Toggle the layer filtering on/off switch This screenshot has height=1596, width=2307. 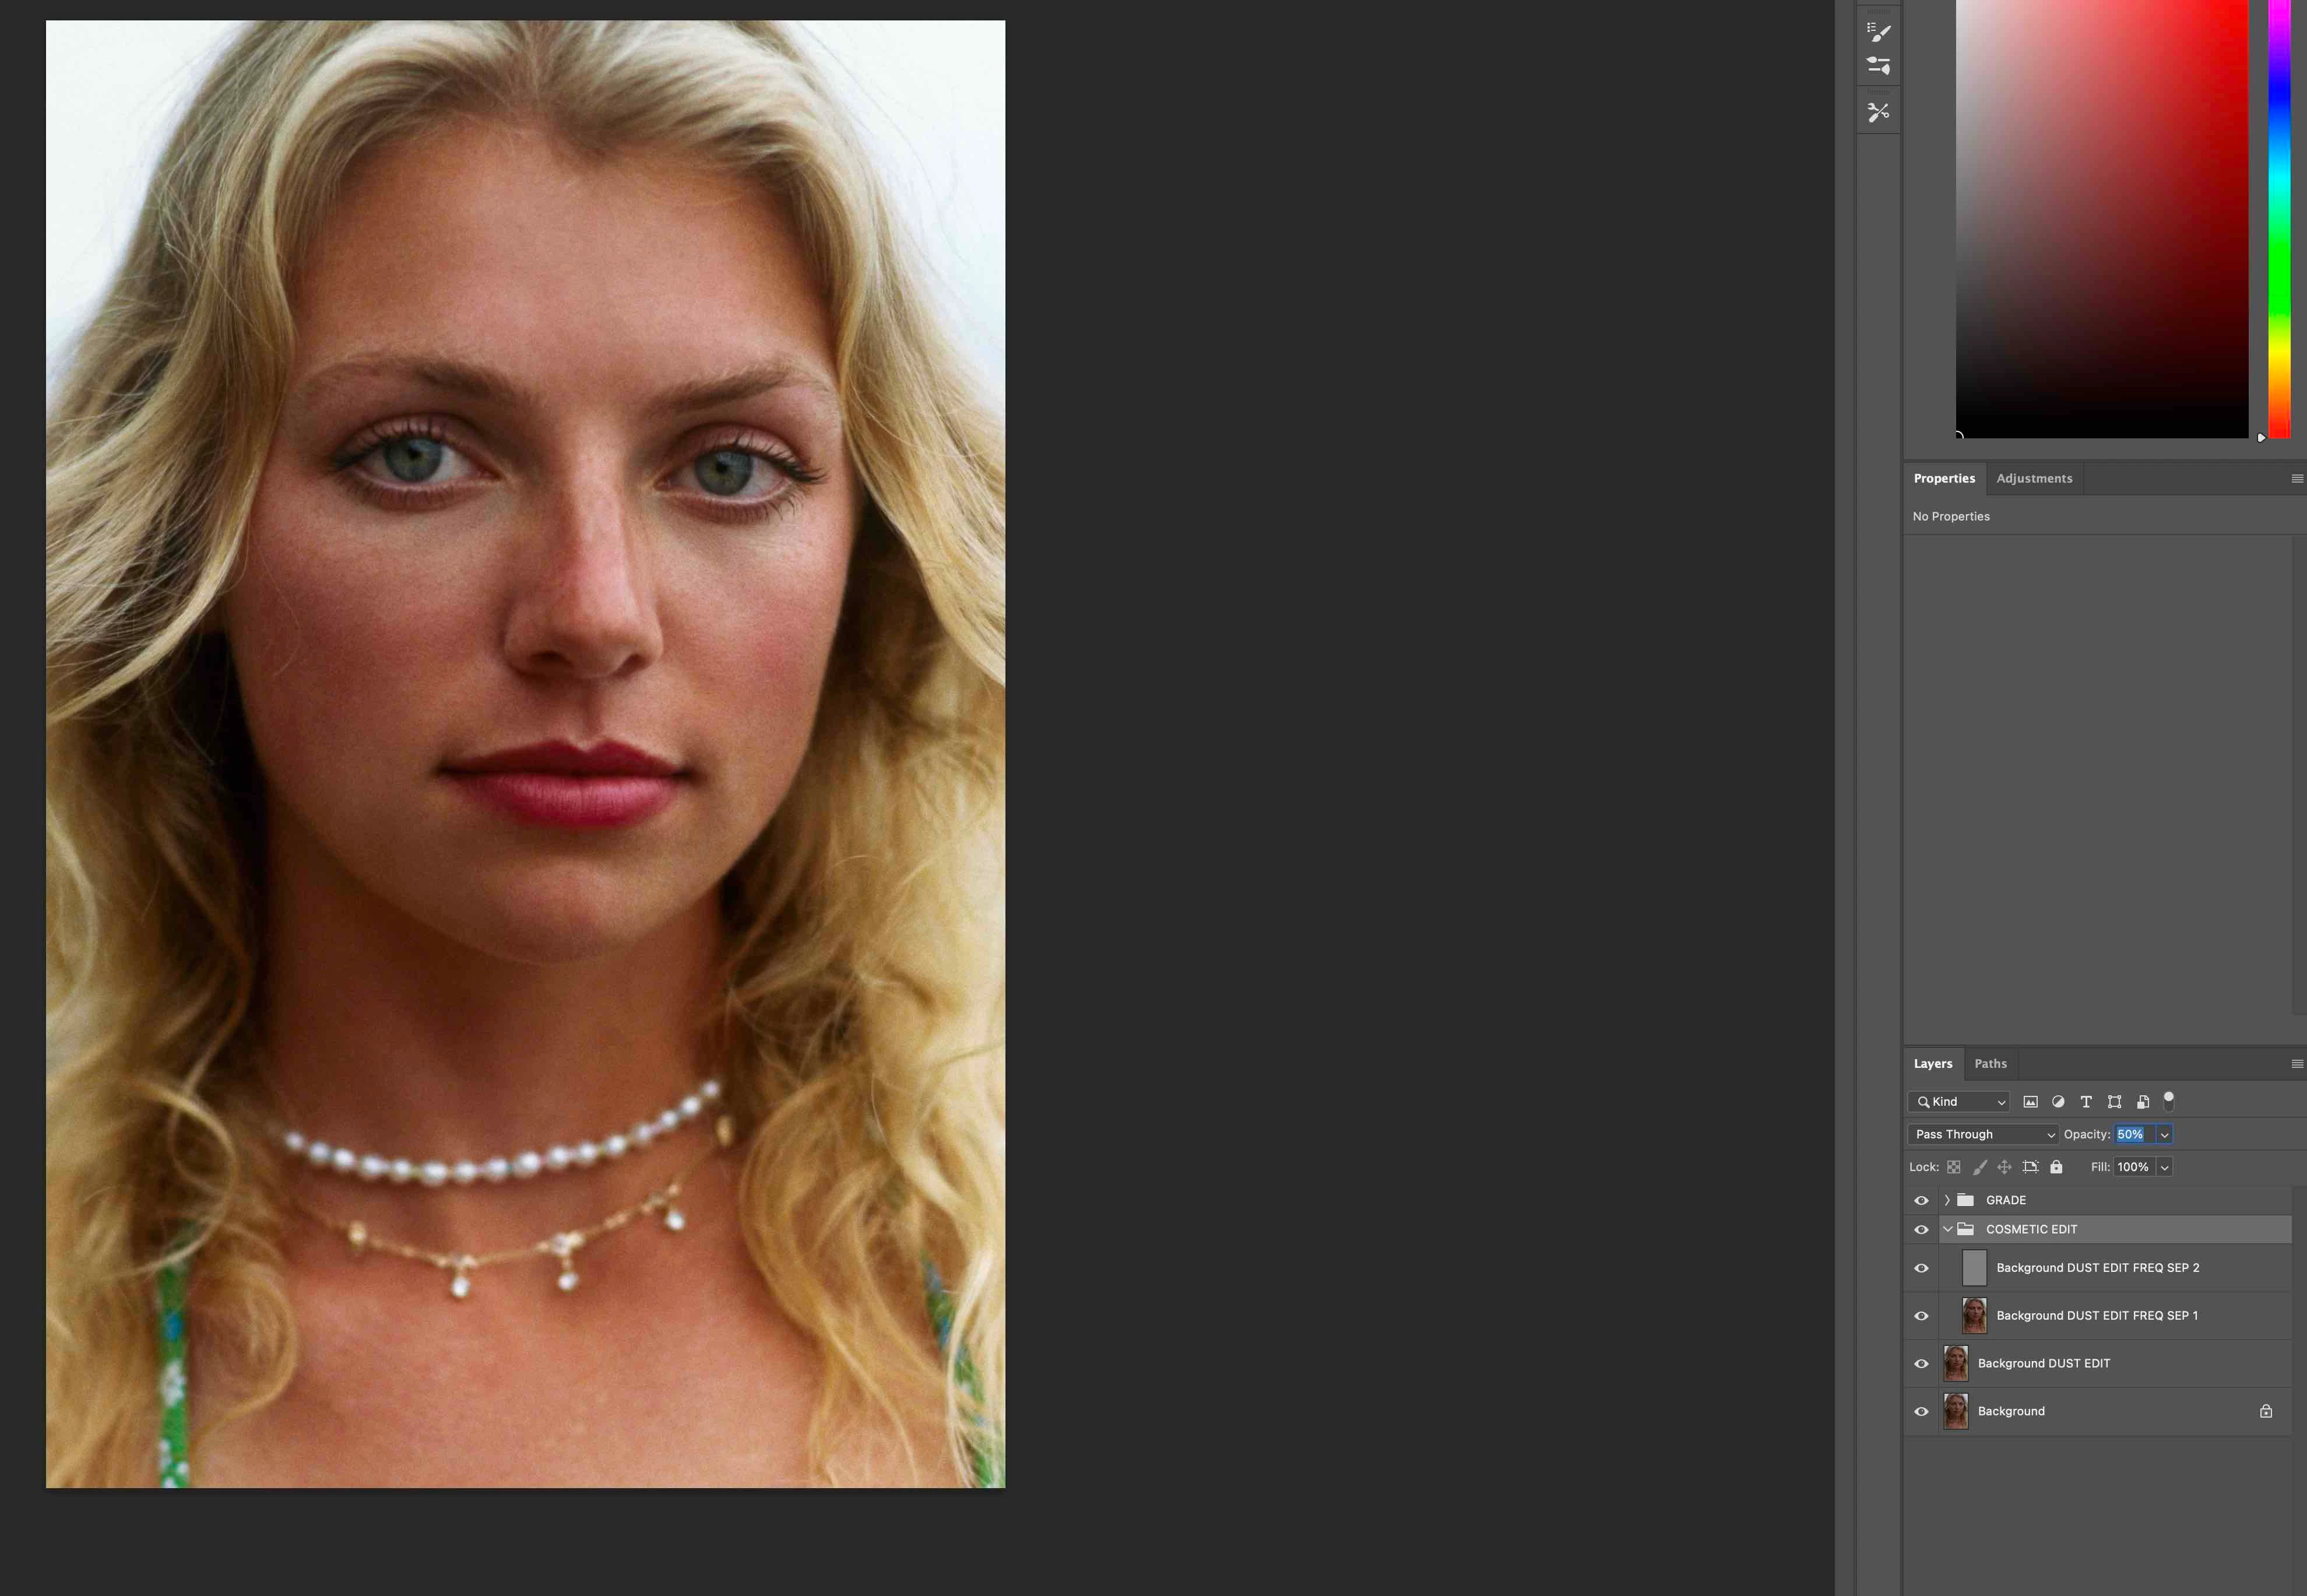click(2169, 1101)
